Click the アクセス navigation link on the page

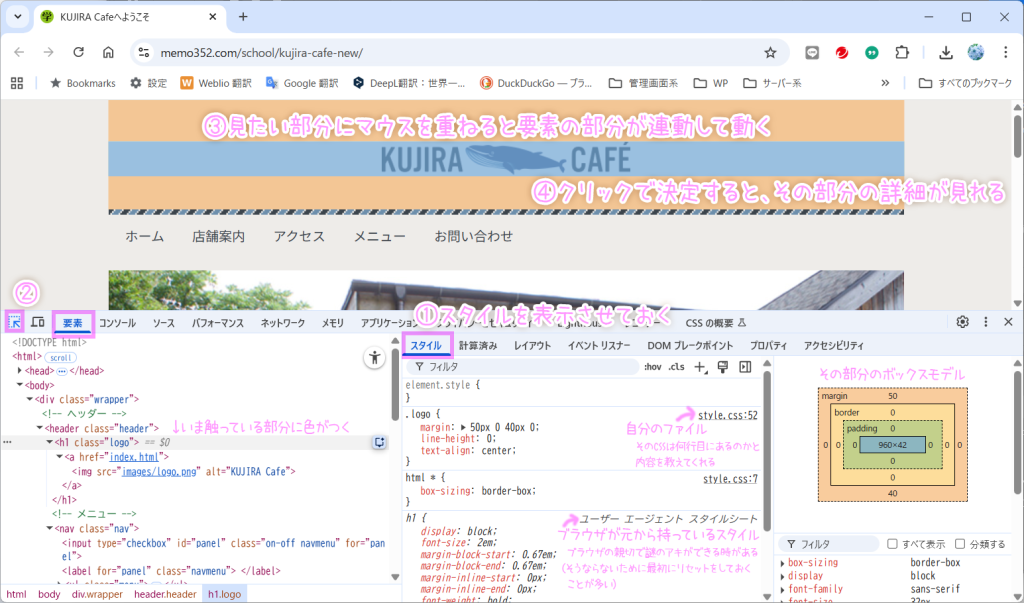299,237
